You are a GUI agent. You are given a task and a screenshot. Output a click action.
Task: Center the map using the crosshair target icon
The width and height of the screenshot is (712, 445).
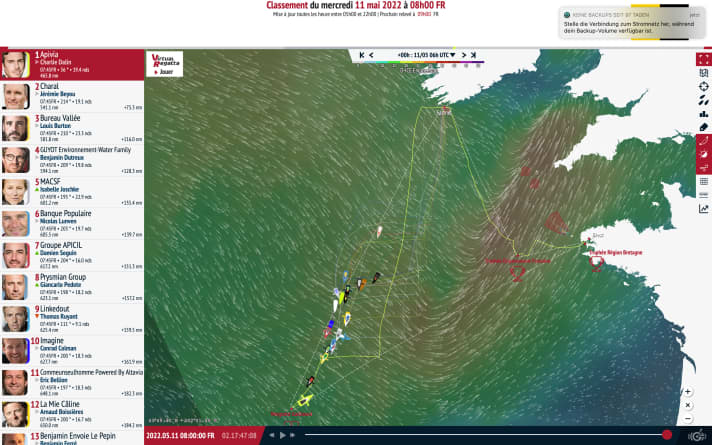coord(703,86)
